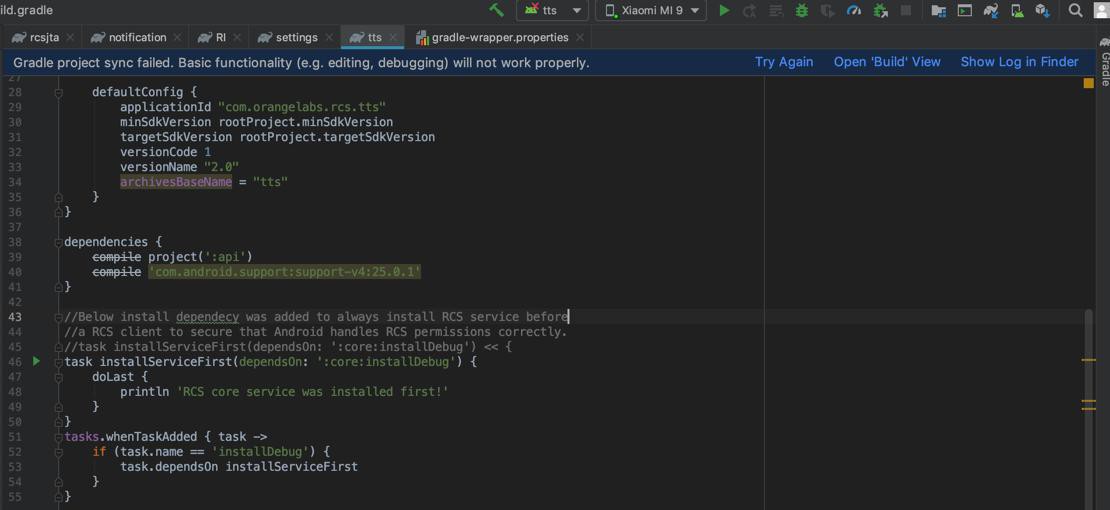The height and width of the screenshot is (510, 1110).
Task: Start debugging with the green bug icon
Action: (801, 10)
